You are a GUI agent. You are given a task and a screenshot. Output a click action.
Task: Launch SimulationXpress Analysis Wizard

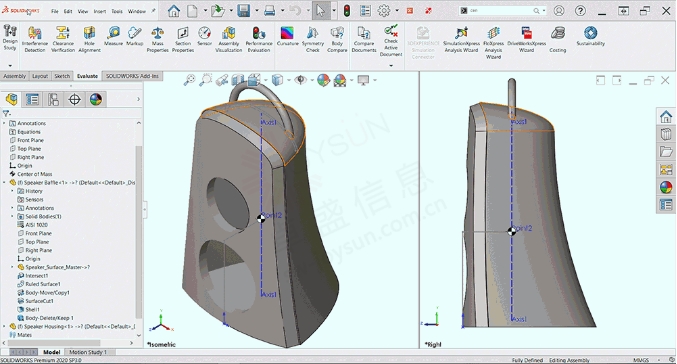[x=461, y=39]
